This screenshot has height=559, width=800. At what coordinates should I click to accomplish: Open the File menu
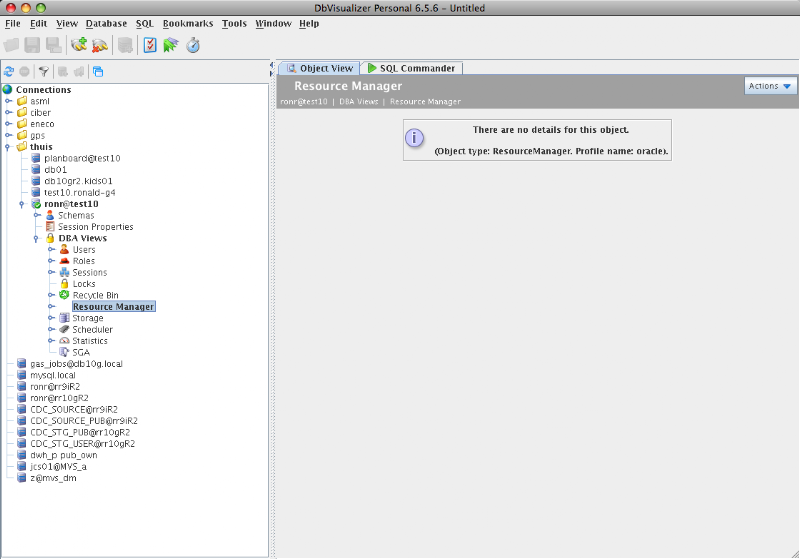[x=13, y=23]
